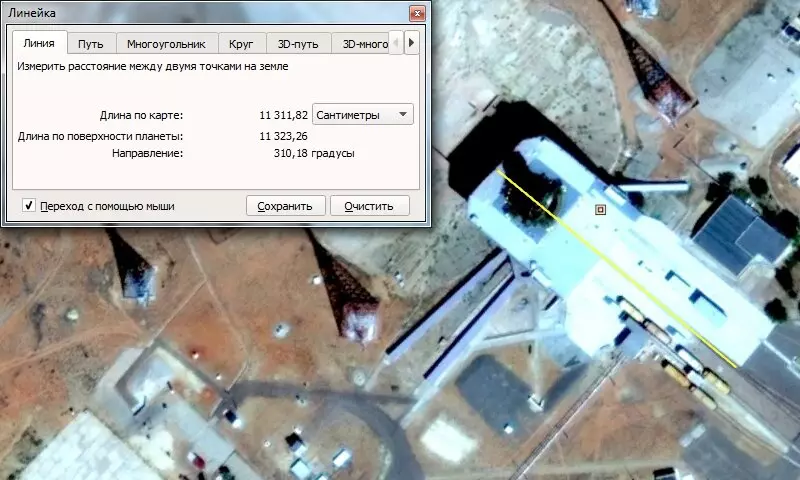The image size is (800, 480).
Task: Switch to the Линия tab
Action: 39,44
